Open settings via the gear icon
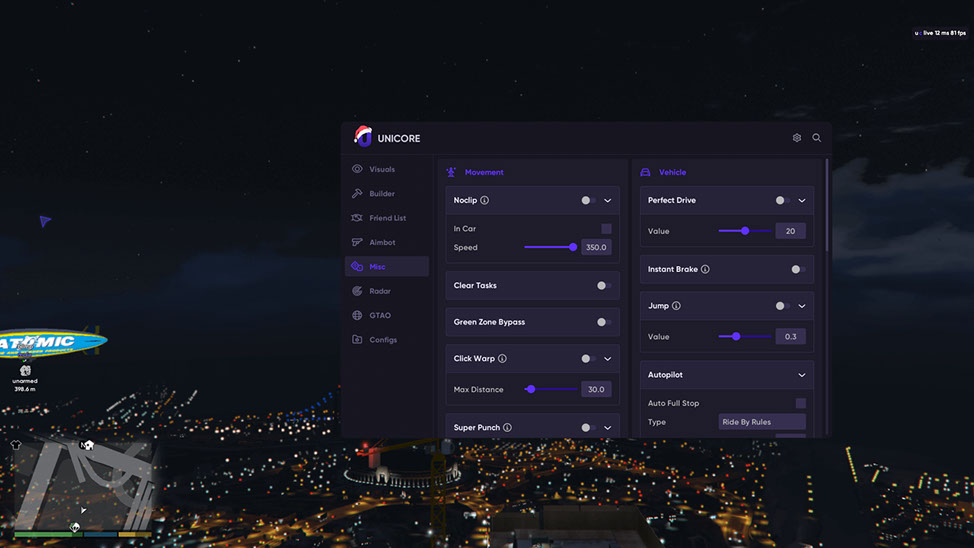The height and width of the screenshot is (548, 974). click(797, 138)
